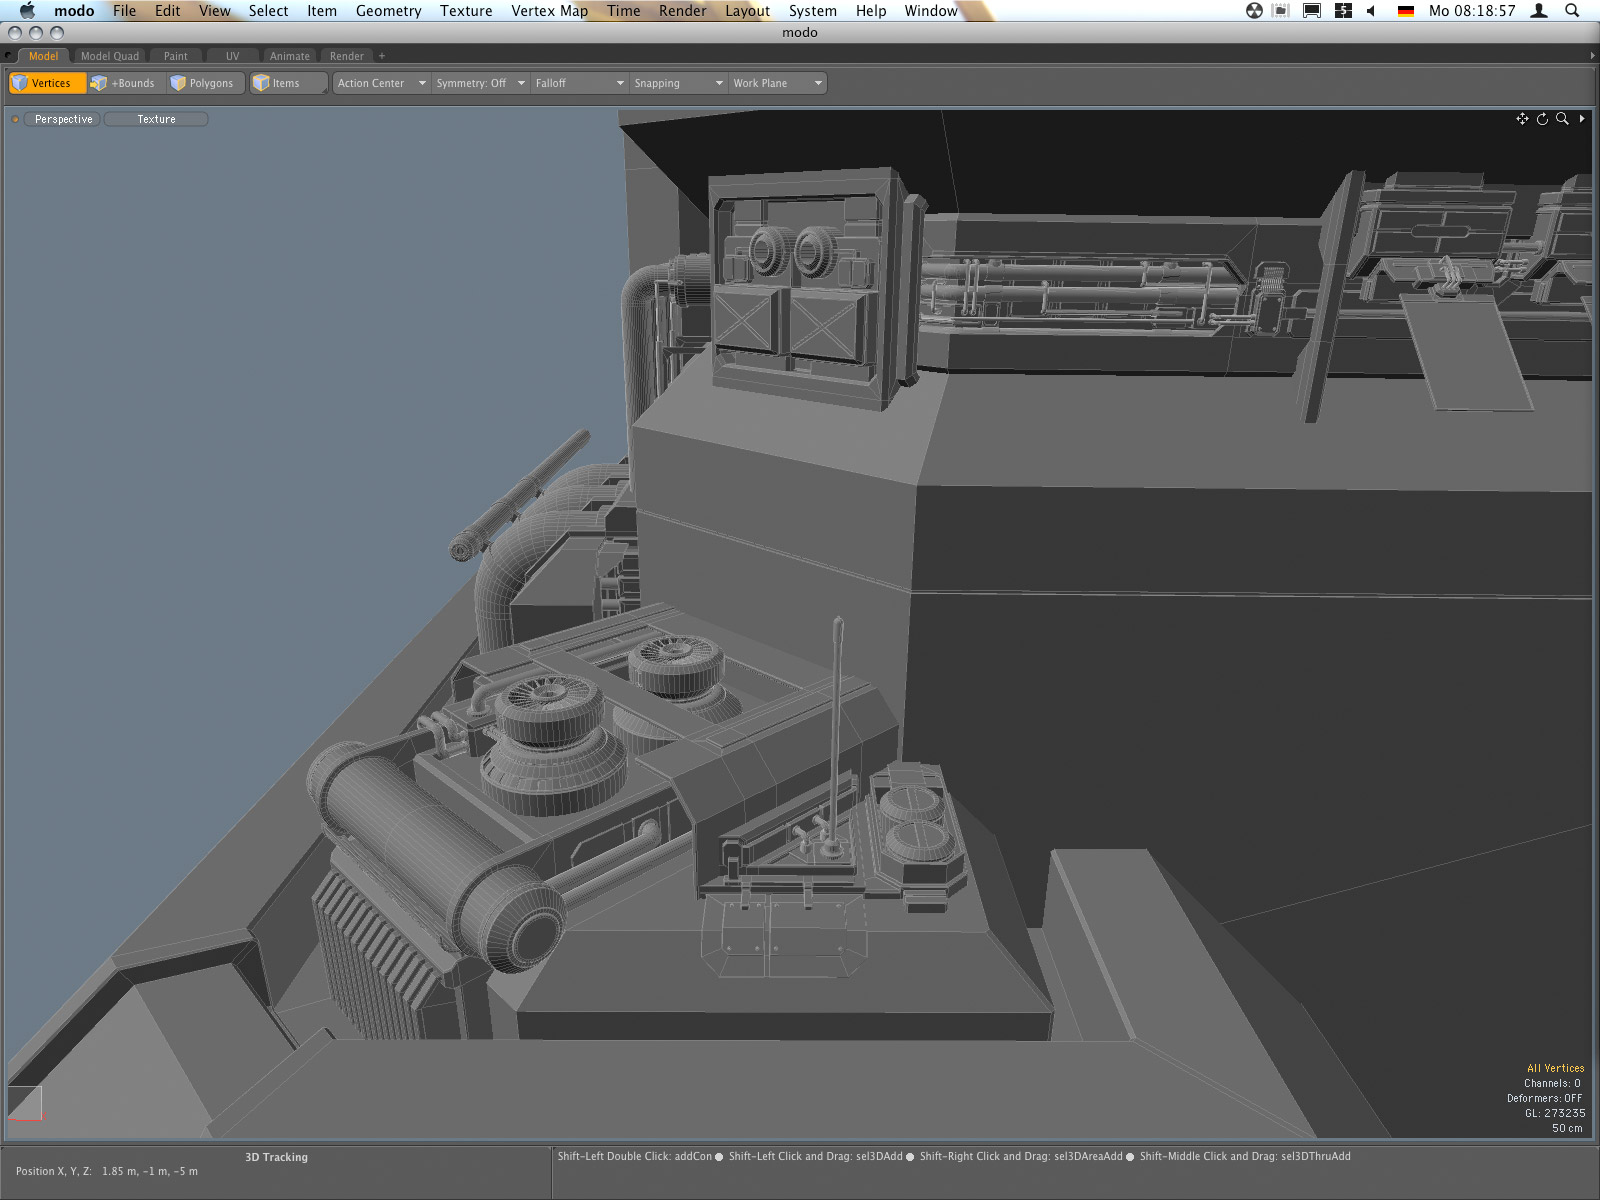1600x1200 pixels.
Task: Toggle Items selection mode
Action: [x=286, y=83]
